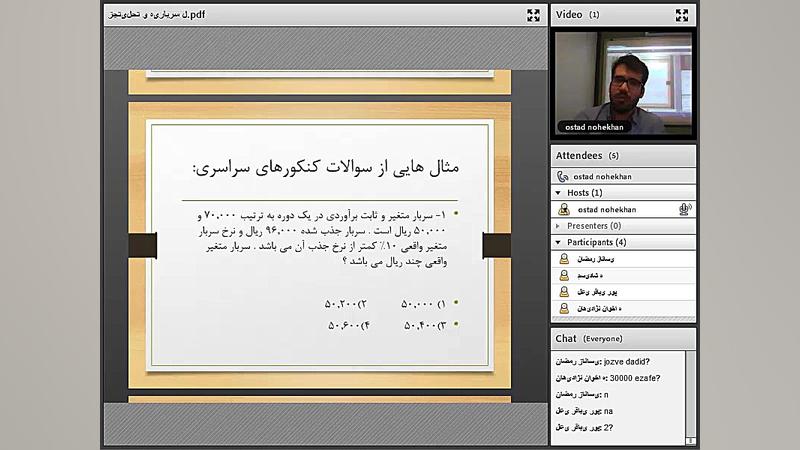Click answer option 4 on the slide

click(x=349, y=326)
